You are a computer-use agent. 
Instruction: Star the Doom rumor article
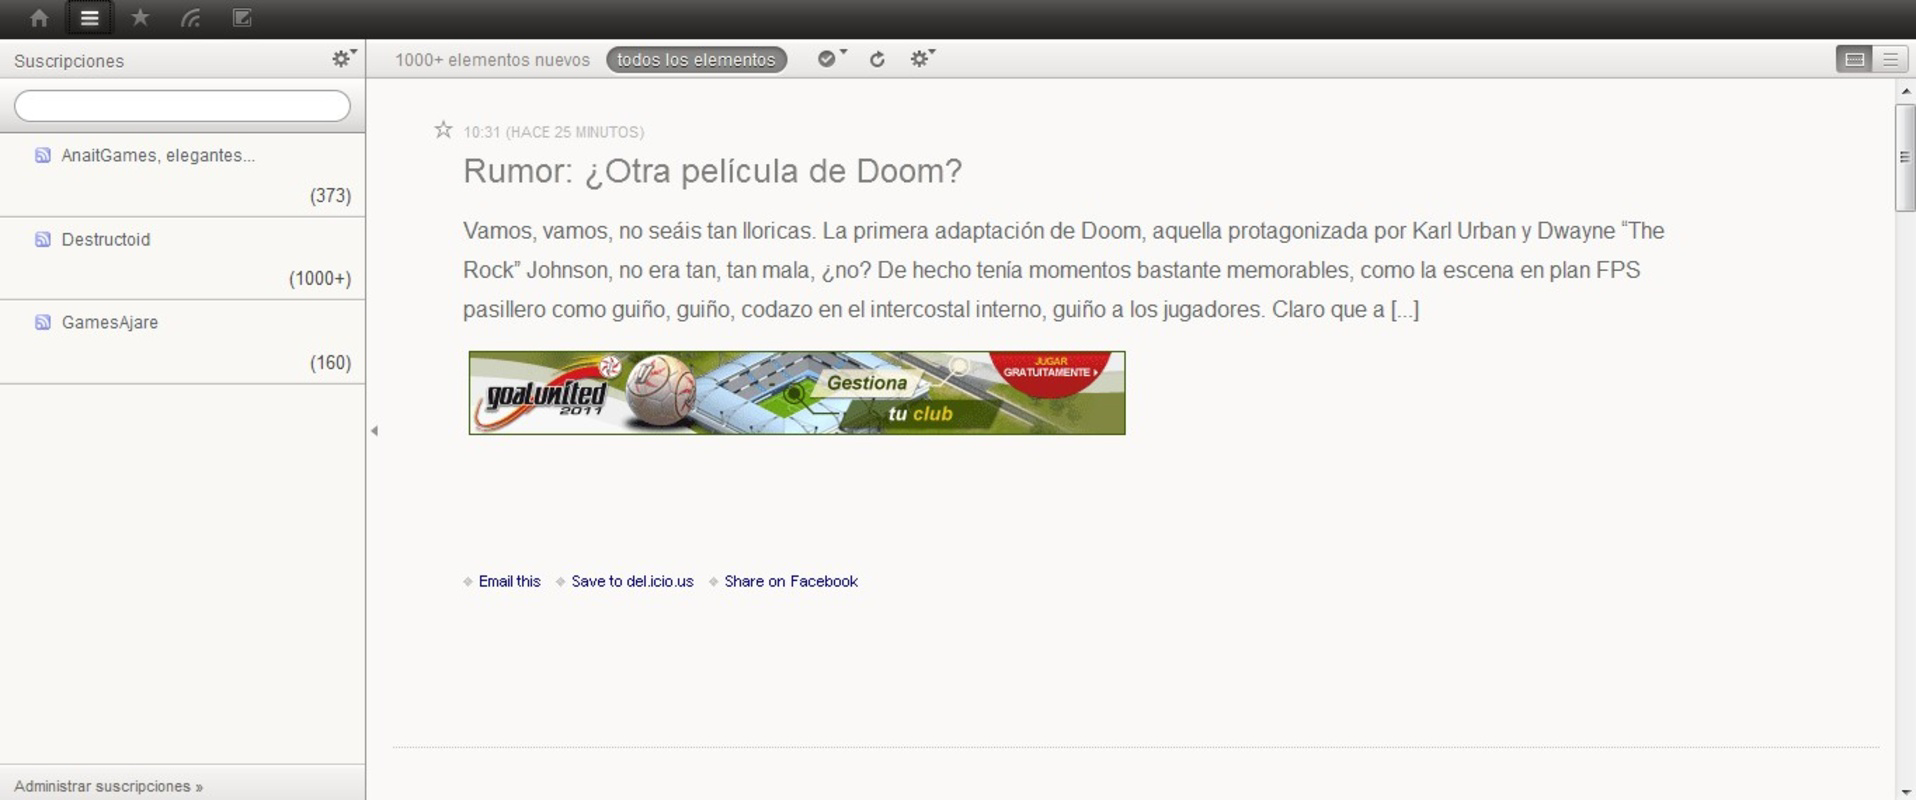pyautogui.click(x=443, y=130)
